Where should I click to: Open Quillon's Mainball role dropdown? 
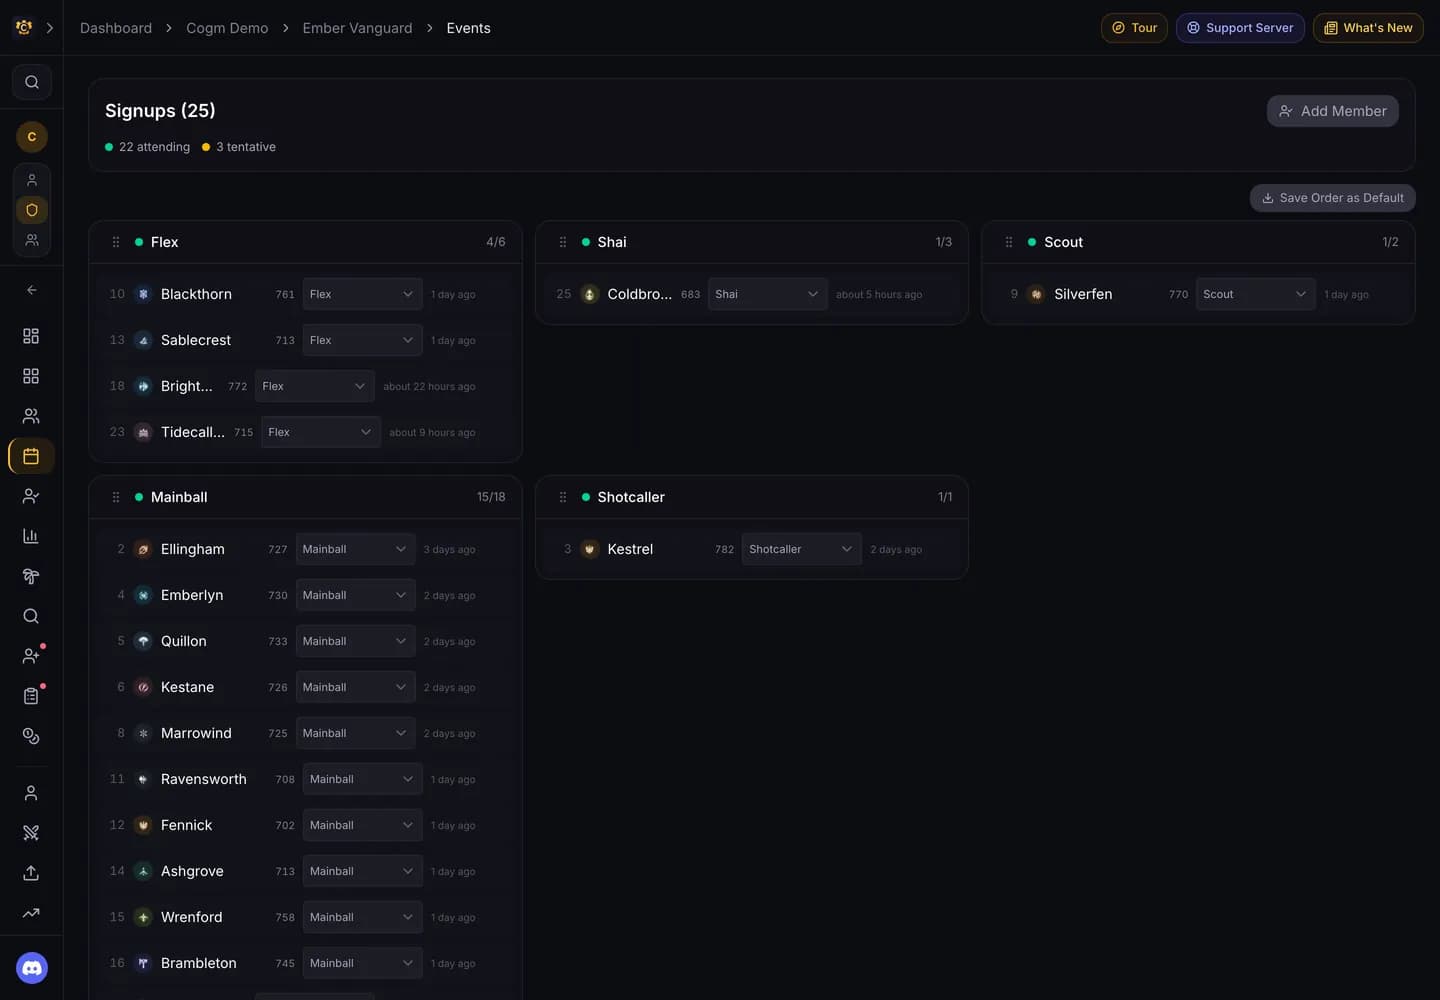[355, 641]
